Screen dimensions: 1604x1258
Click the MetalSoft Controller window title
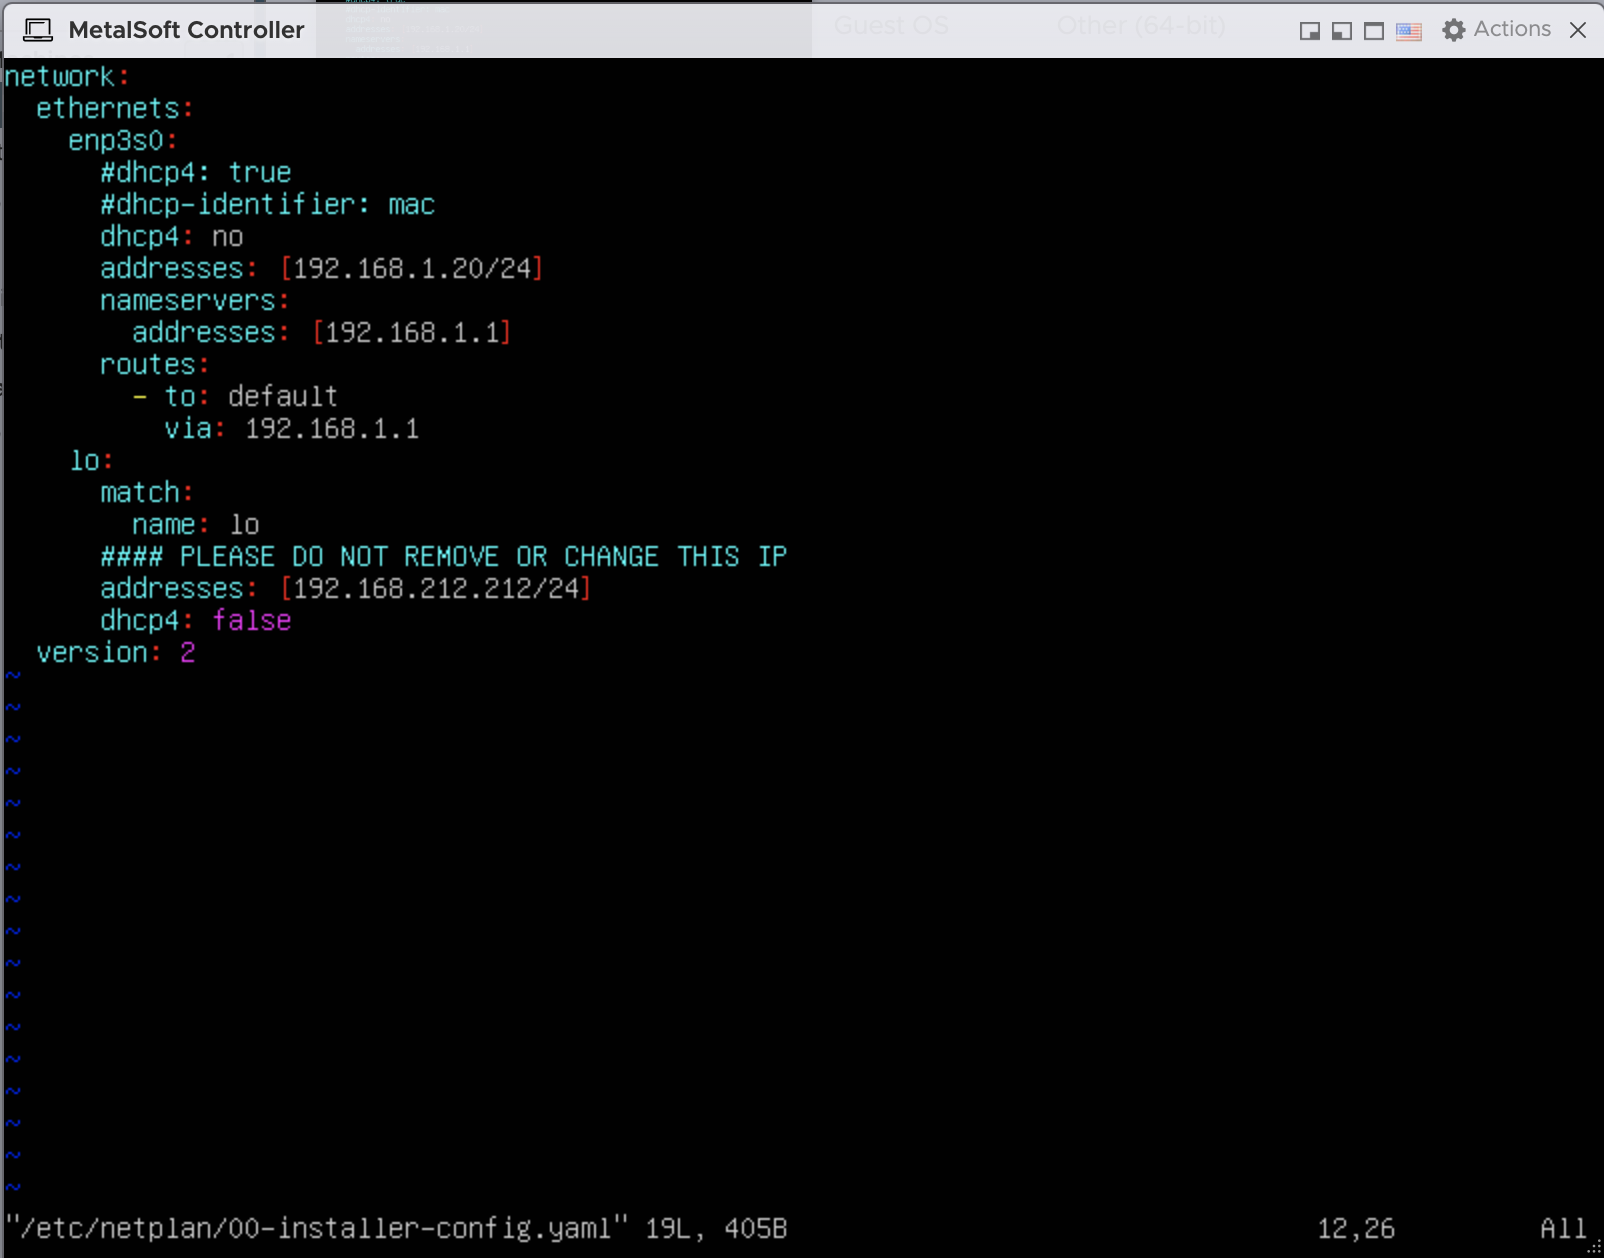click(x=186, y=30)
